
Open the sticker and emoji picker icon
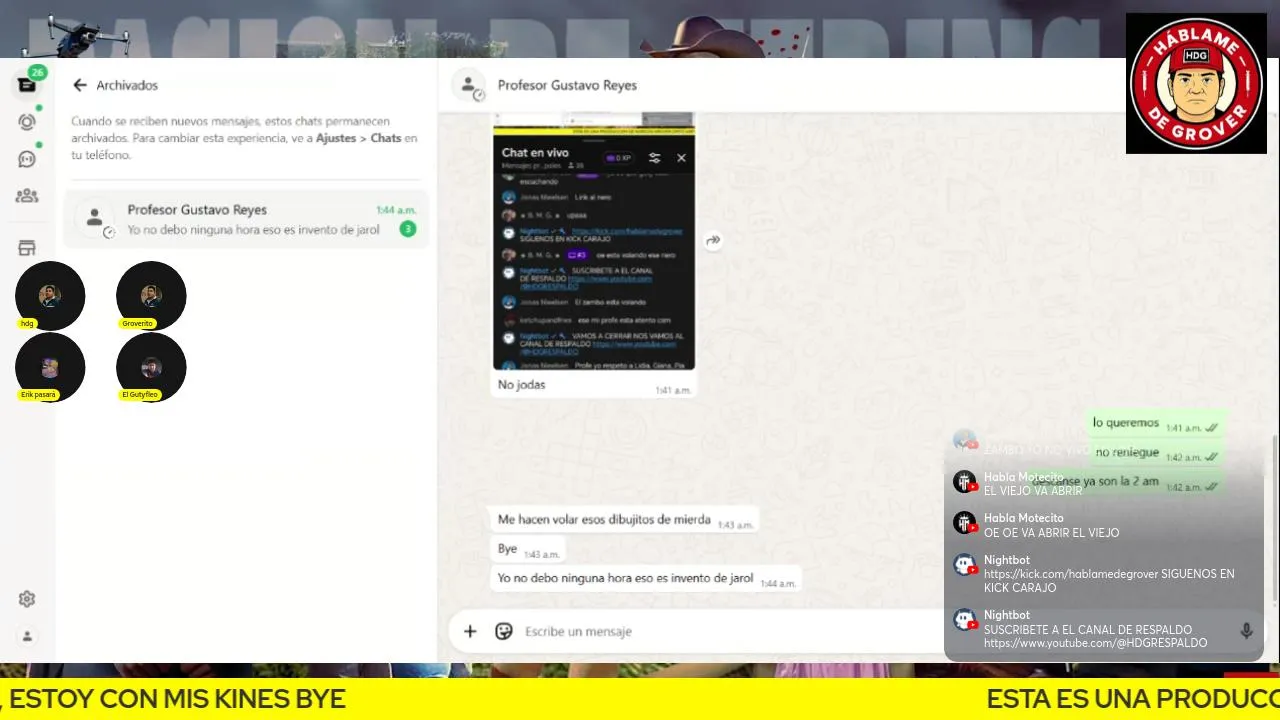click(x=504, y=631)
